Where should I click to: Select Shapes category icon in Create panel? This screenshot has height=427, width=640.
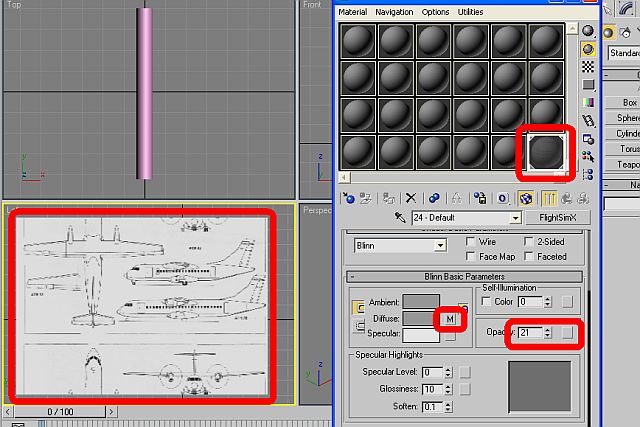click(x=626, y=32)
